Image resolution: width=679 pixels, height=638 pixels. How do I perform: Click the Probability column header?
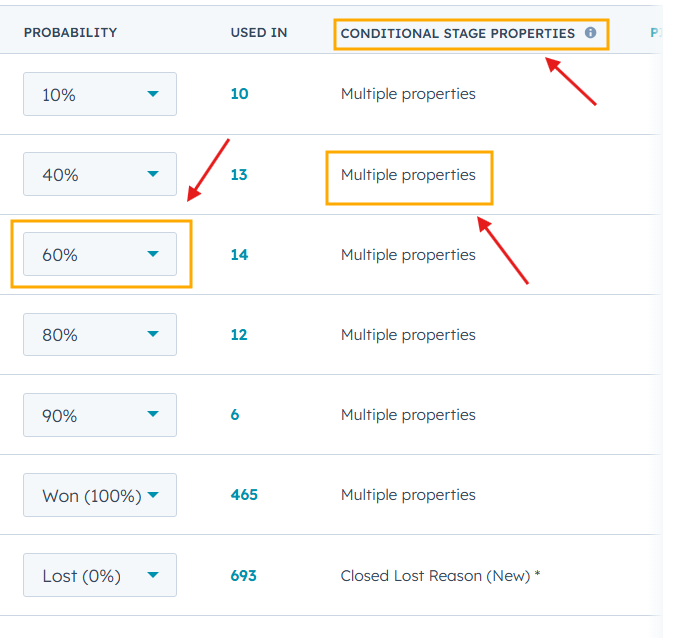(x=70, y=33)
